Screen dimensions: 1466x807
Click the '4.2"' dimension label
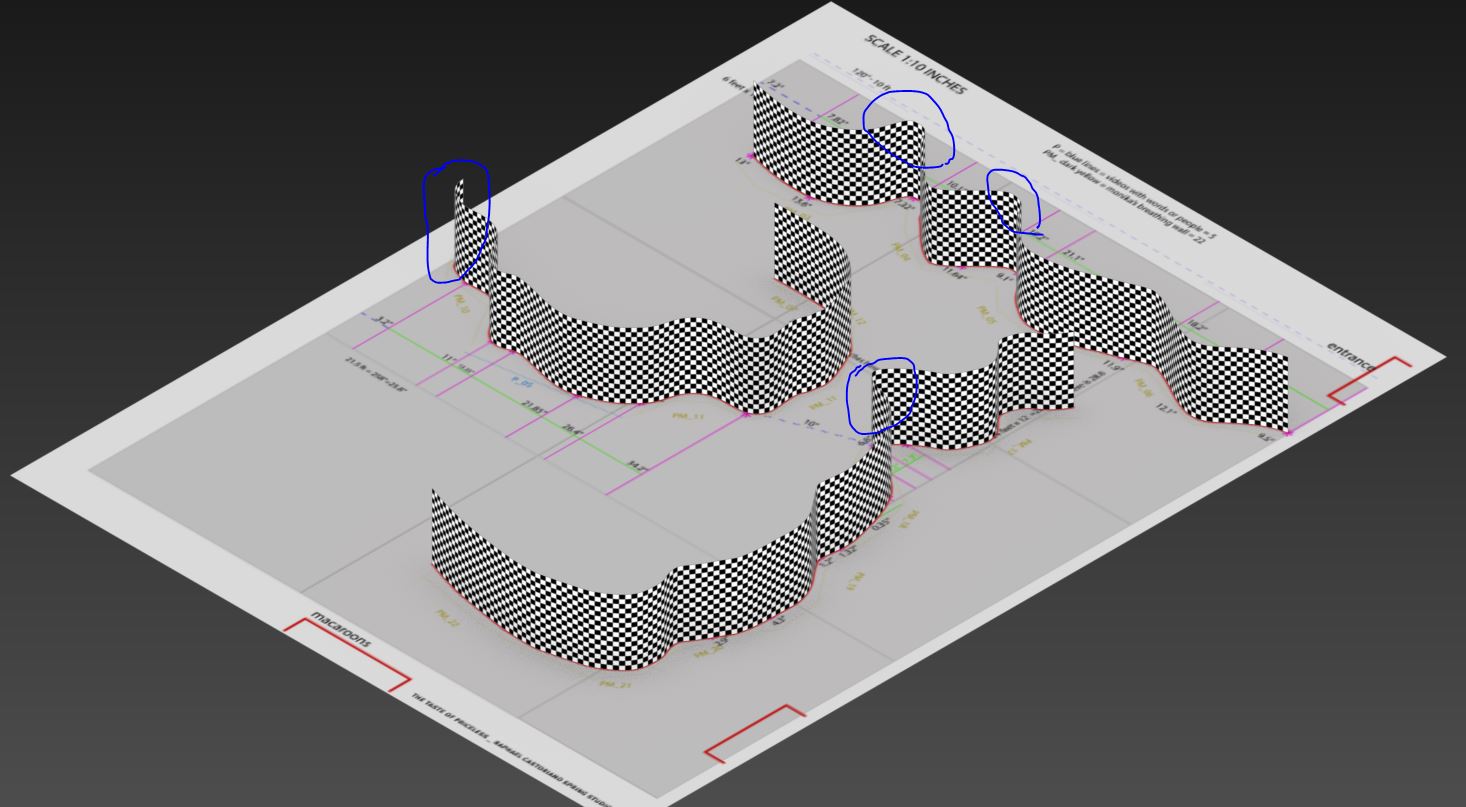(x=779, y=620)
